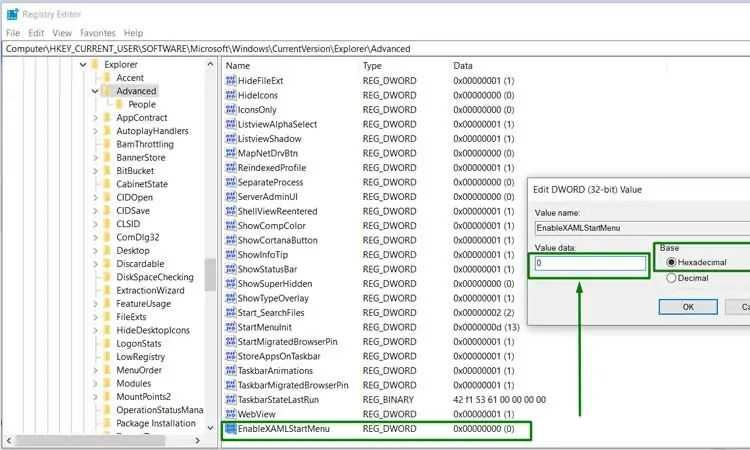The height and width of the screenshot is (450, 750).
Task: Click the ListviewAlphaSelect value icon
Action: (231, 124)
